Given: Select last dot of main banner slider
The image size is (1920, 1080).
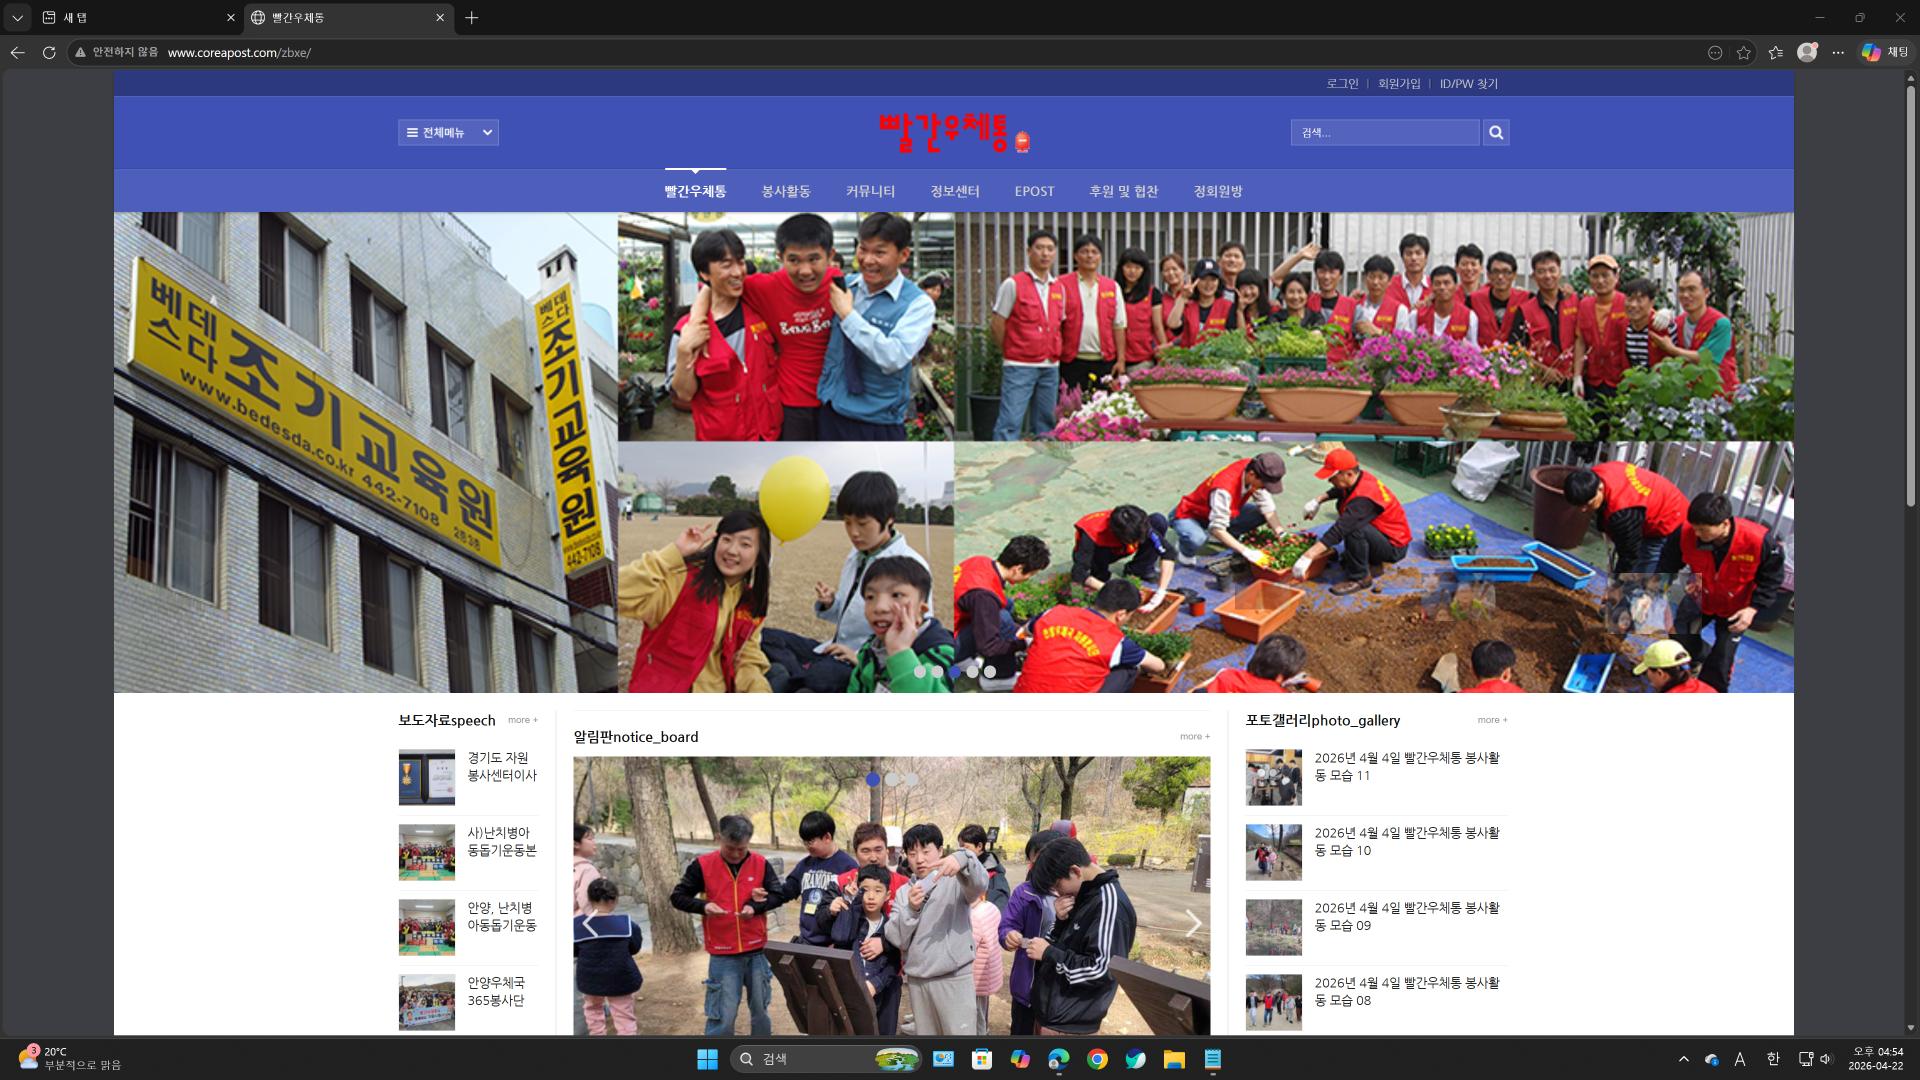Looking at the screenshot, I should click(990, 672).
